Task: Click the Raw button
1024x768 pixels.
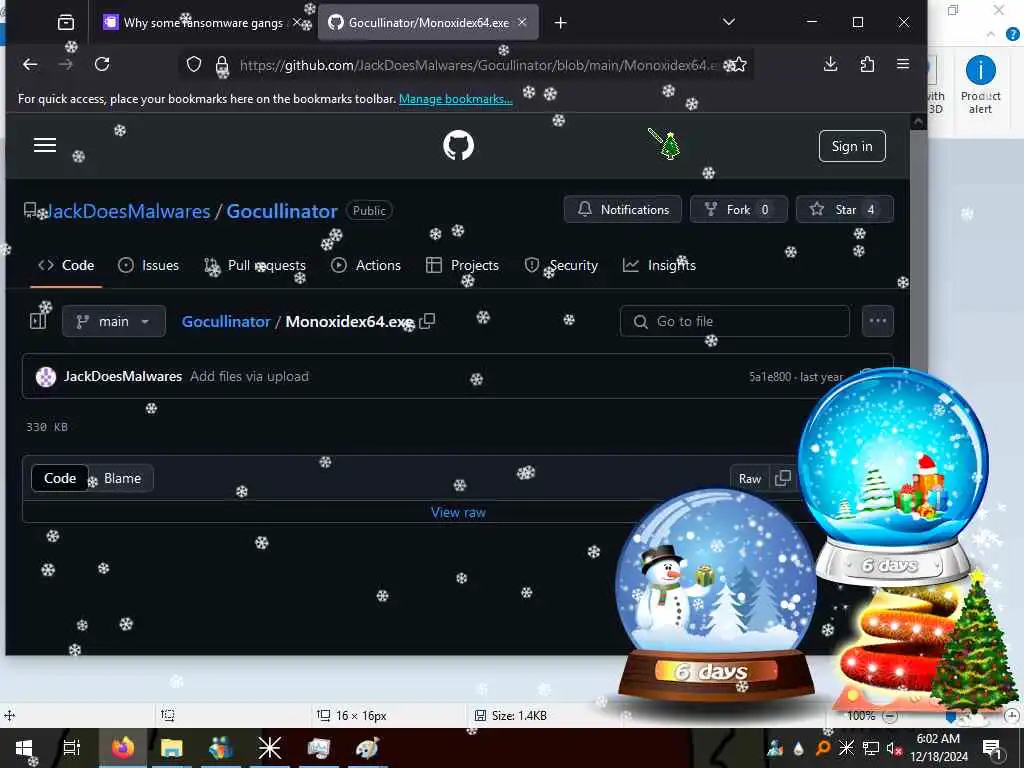Action: [x=750, y=479]
